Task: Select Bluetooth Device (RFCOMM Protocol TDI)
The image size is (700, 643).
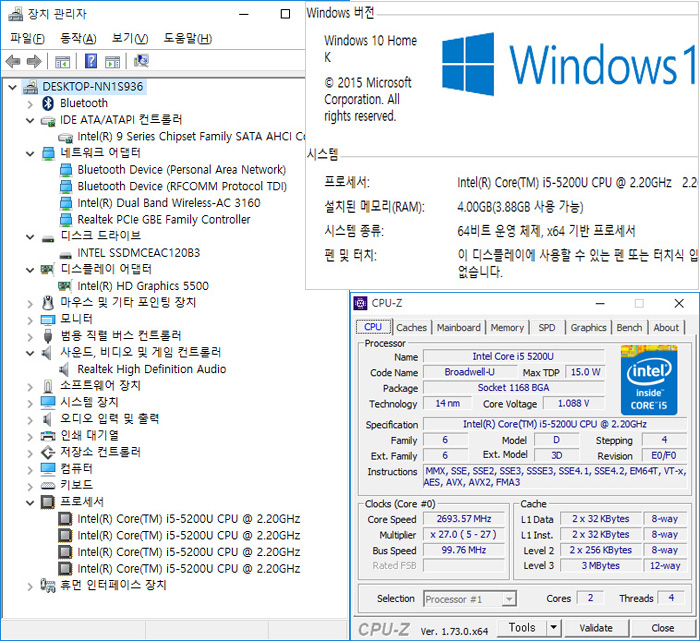Action: coord(182,187)
